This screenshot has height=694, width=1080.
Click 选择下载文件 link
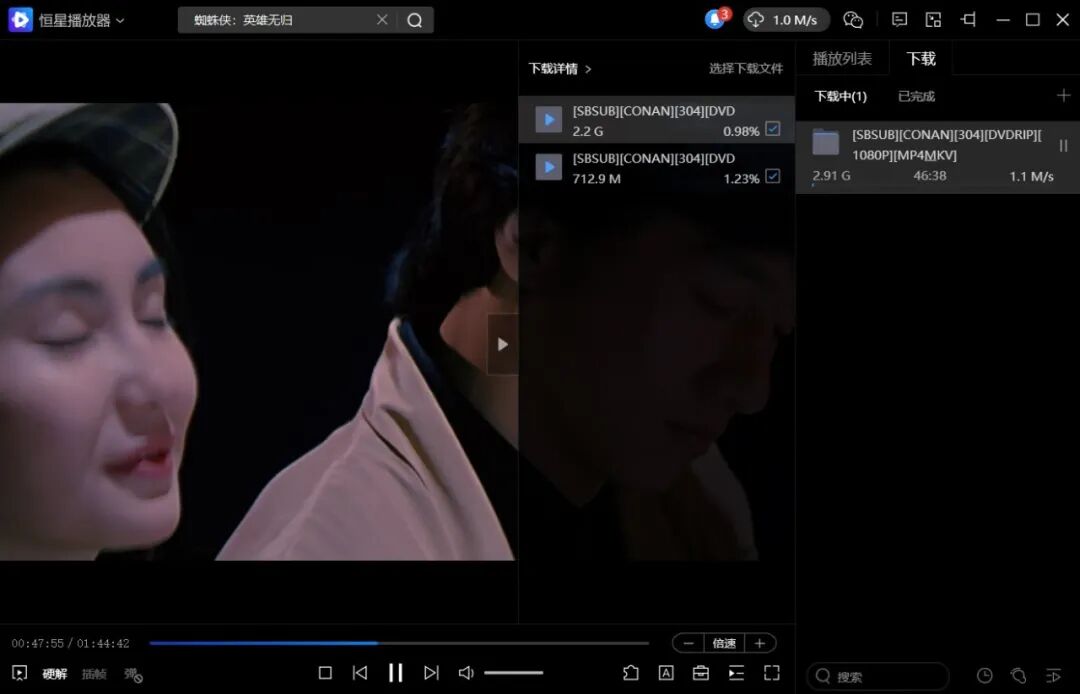(x=746, y=68)
